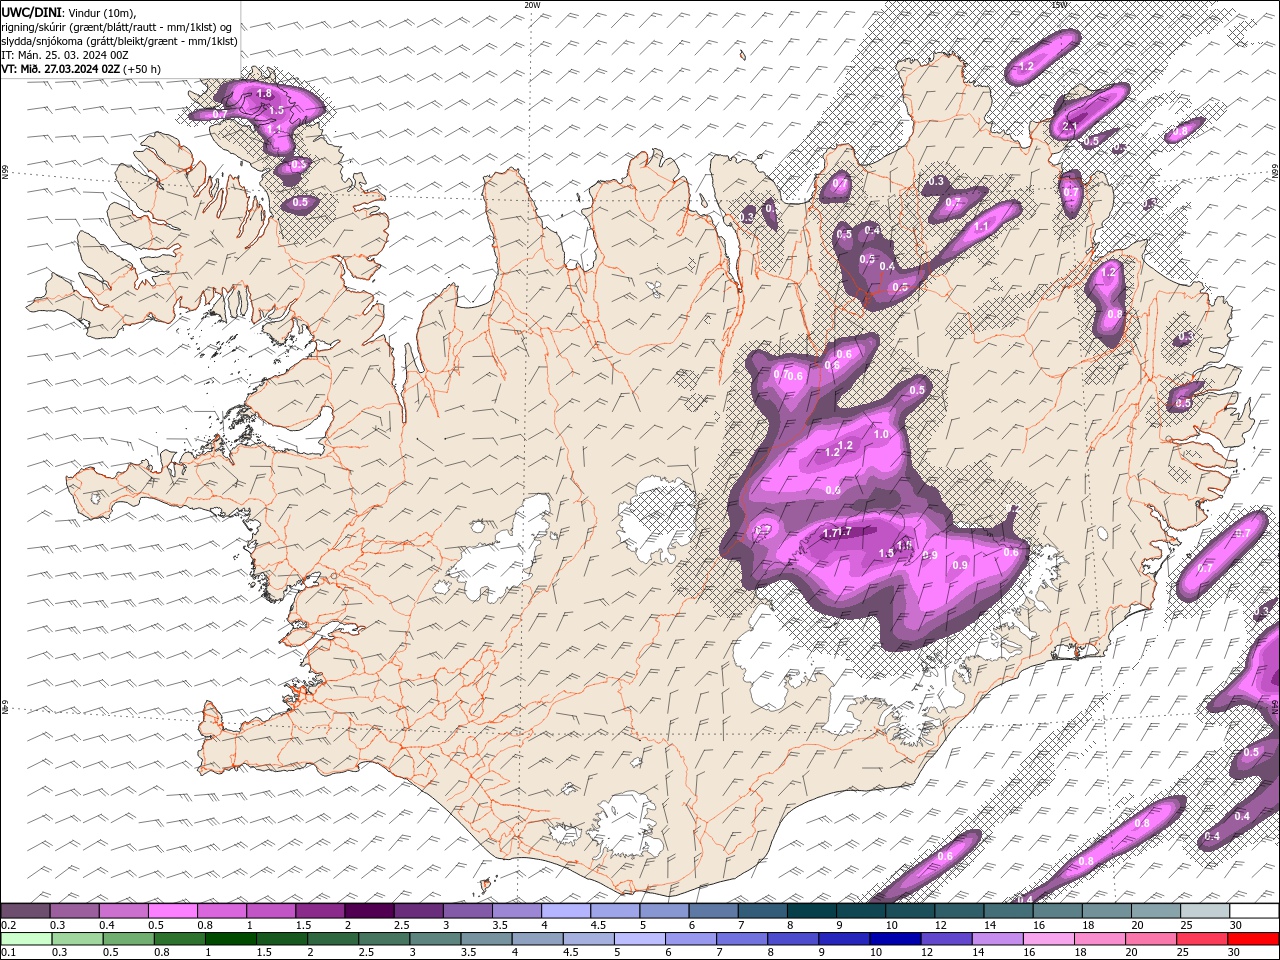The width and height of the screenshot is (1280, 960).
Task: Click the pale green 0.1 swatch in lower legend
Action: click(x=26, y=938)
